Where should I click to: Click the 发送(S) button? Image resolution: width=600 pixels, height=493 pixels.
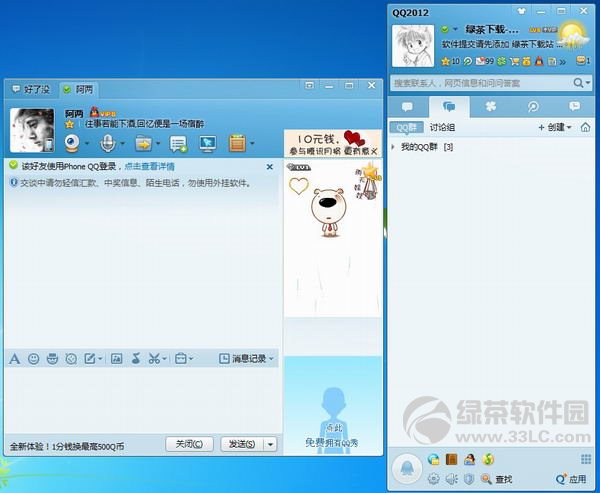[x=242, y=444]
